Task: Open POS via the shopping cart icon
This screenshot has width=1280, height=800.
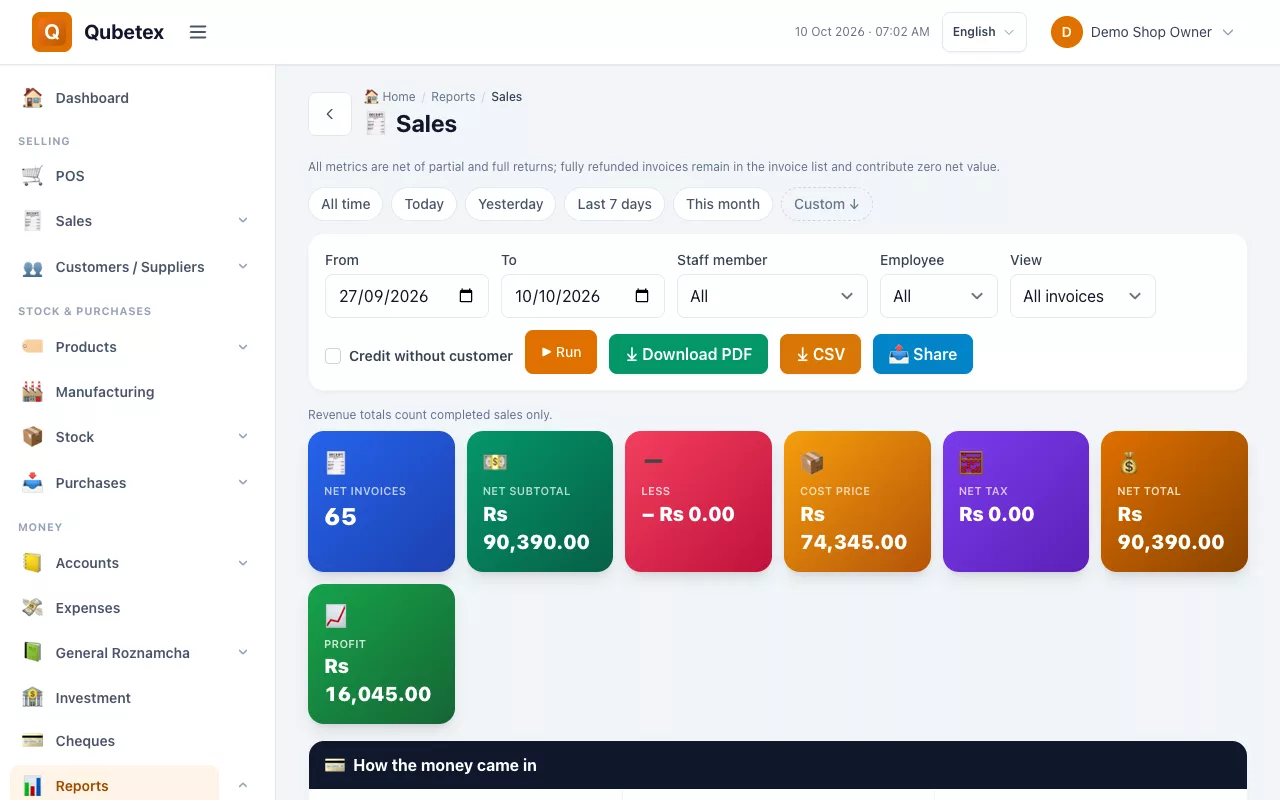Action: [33, 176]
